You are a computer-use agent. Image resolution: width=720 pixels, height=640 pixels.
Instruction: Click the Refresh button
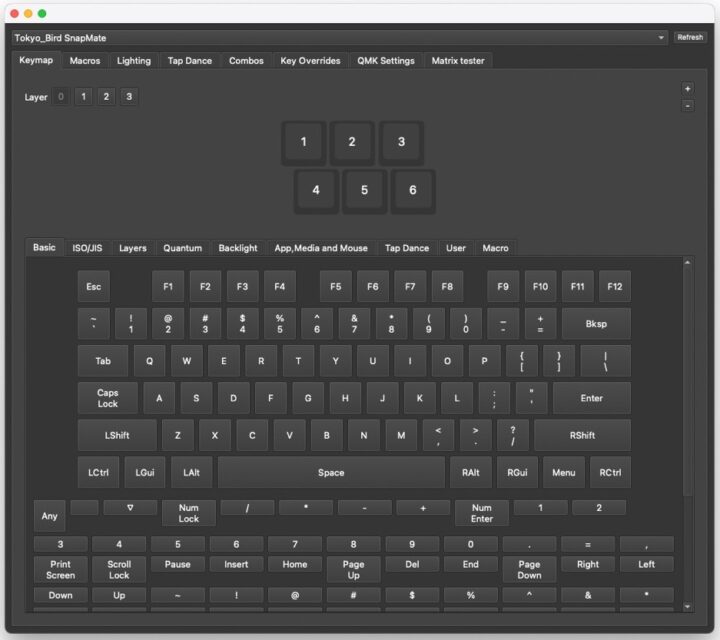[690, 37]
